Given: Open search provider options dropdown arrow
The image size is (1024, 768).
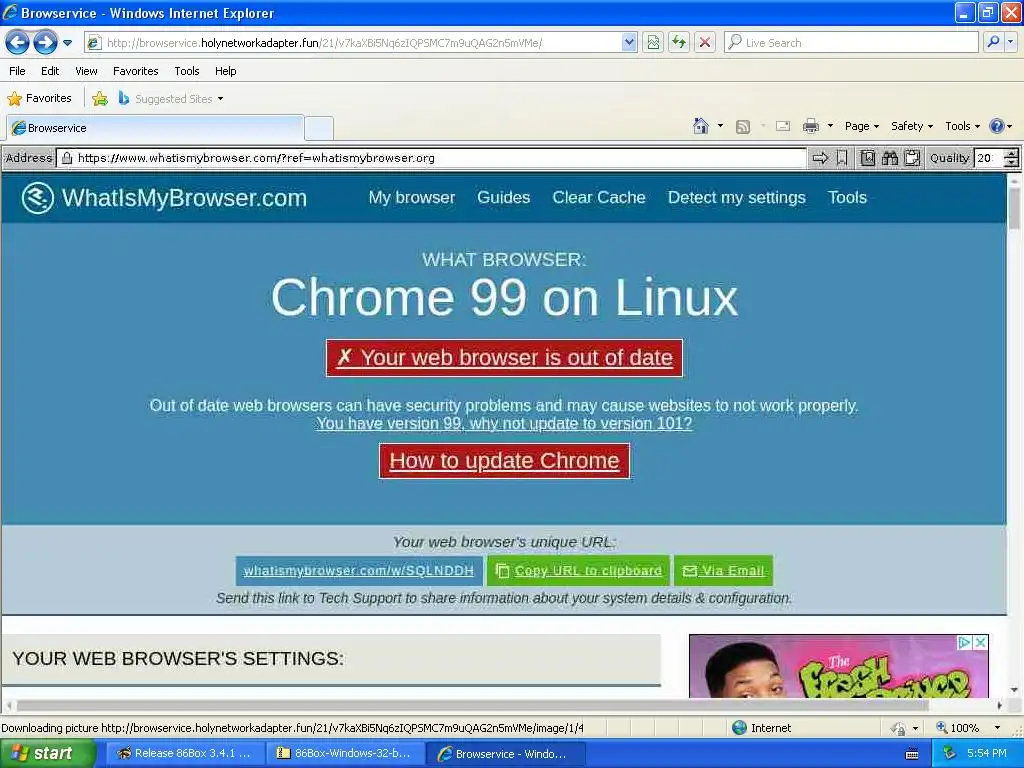Looking at the screenshot, I should pos(1011,42).
